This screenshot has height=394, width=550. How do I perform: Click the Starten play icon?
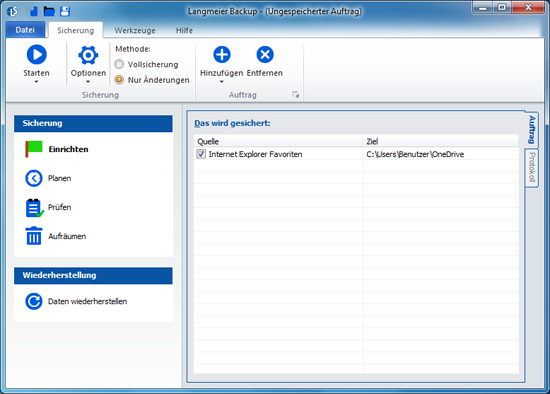click(36, 55)
